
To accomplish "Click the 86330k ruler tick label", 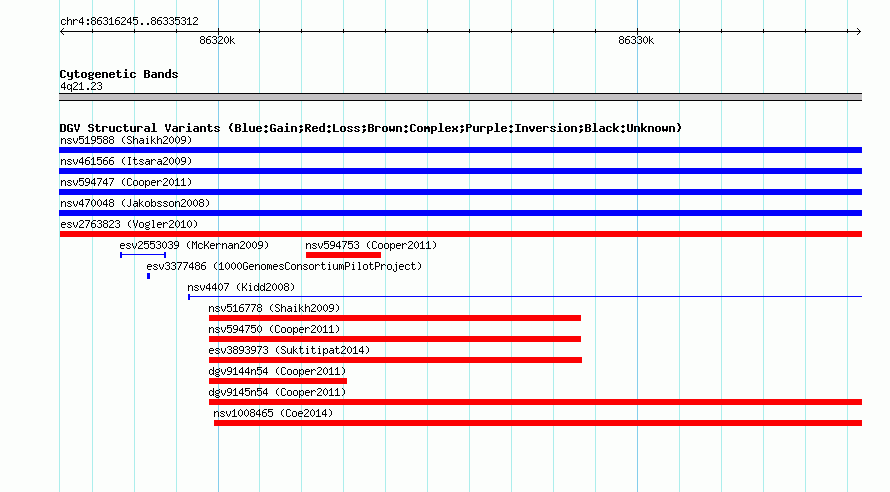I will pyautogui.click(x=636, y=40).
